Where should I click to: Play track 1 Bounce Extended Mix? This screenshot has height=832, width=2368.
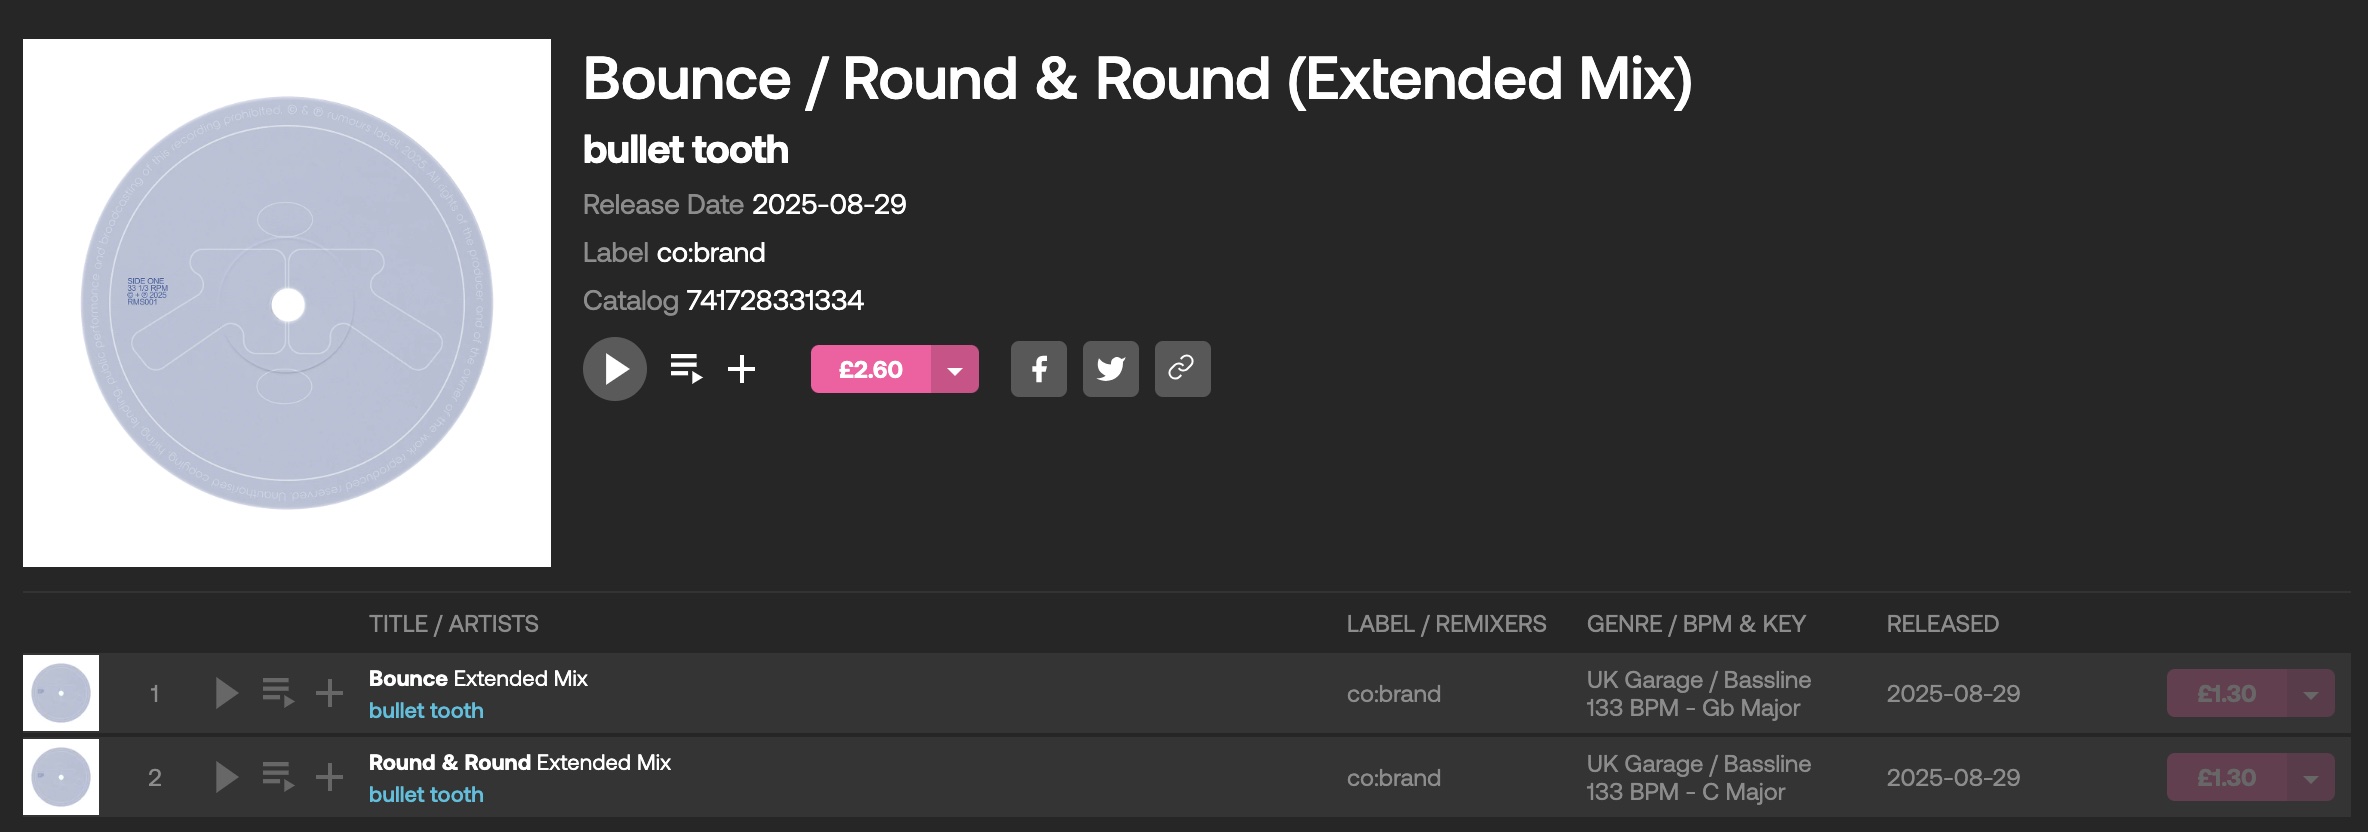point(227,693)
